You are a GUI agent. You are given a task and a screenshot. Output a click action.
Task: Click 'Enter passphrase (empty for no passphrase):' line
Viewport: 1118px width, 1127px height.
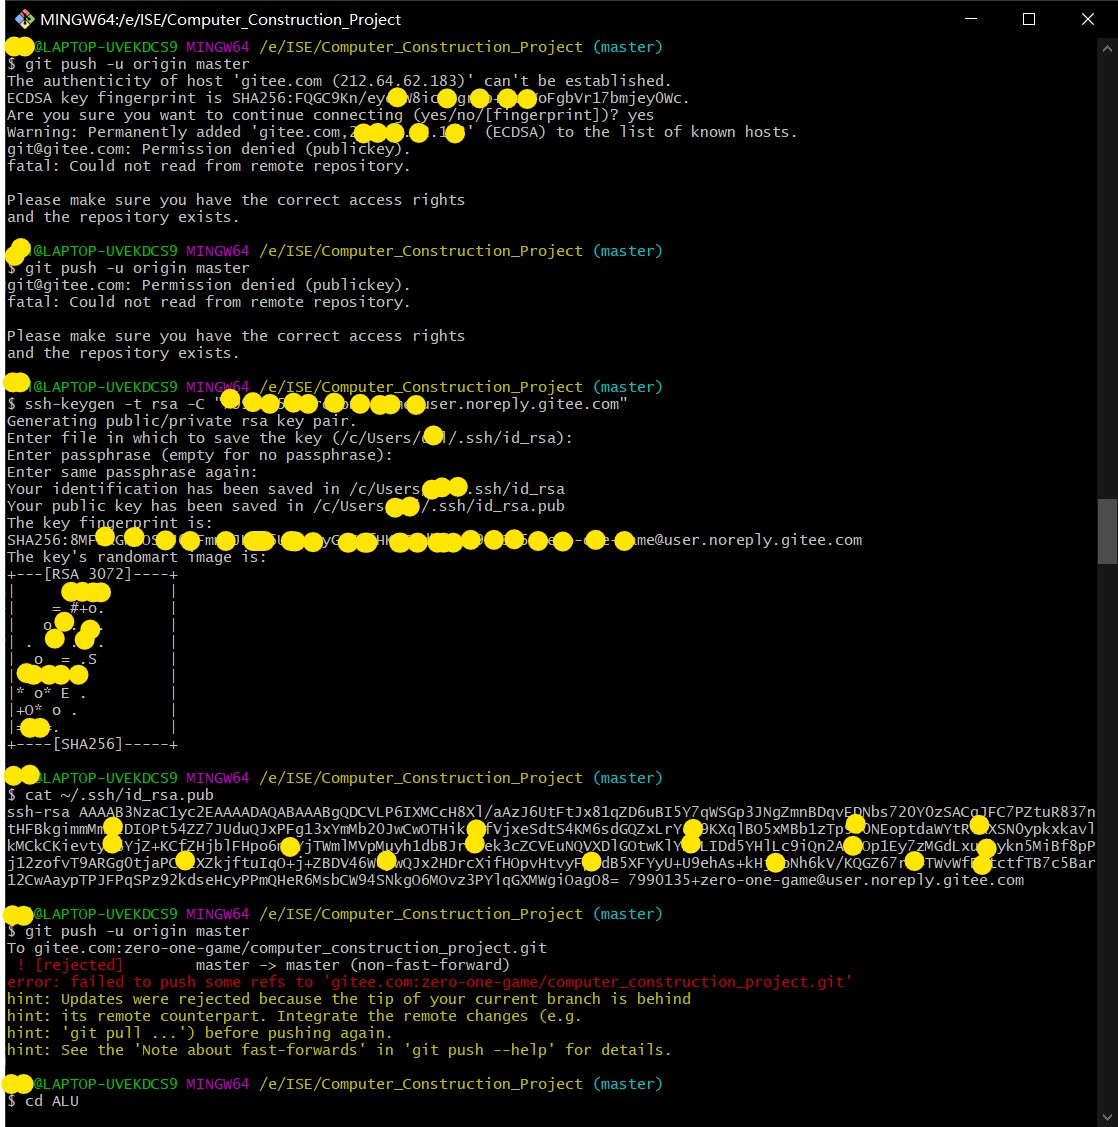pos(200,455)
